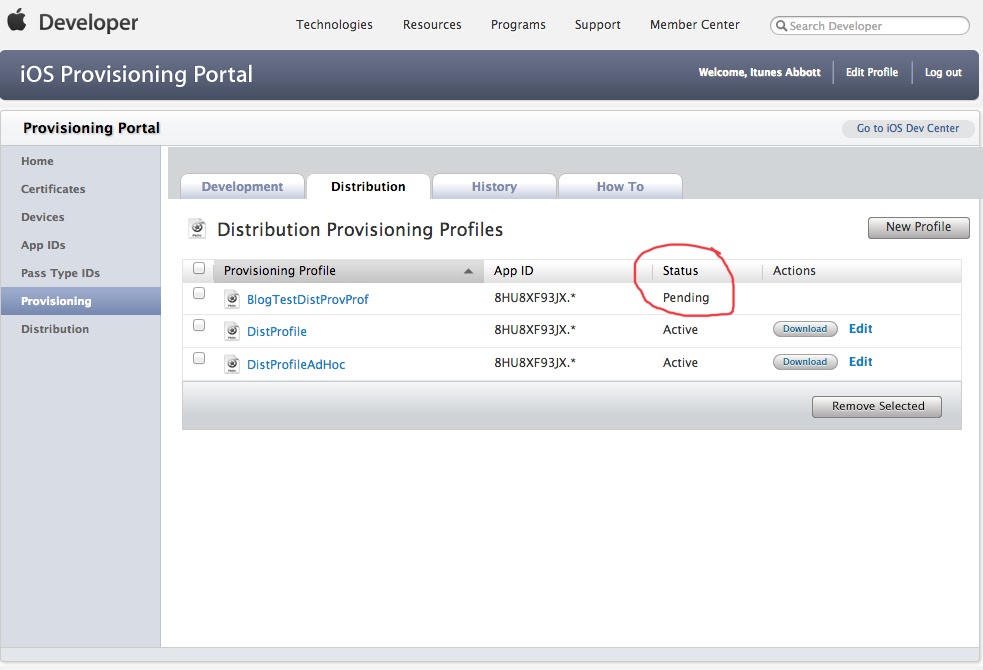Screen dimensions: 983x670
Task: Open Programs in top navigation
Action: pyautogui.click(x=518, y=24)
